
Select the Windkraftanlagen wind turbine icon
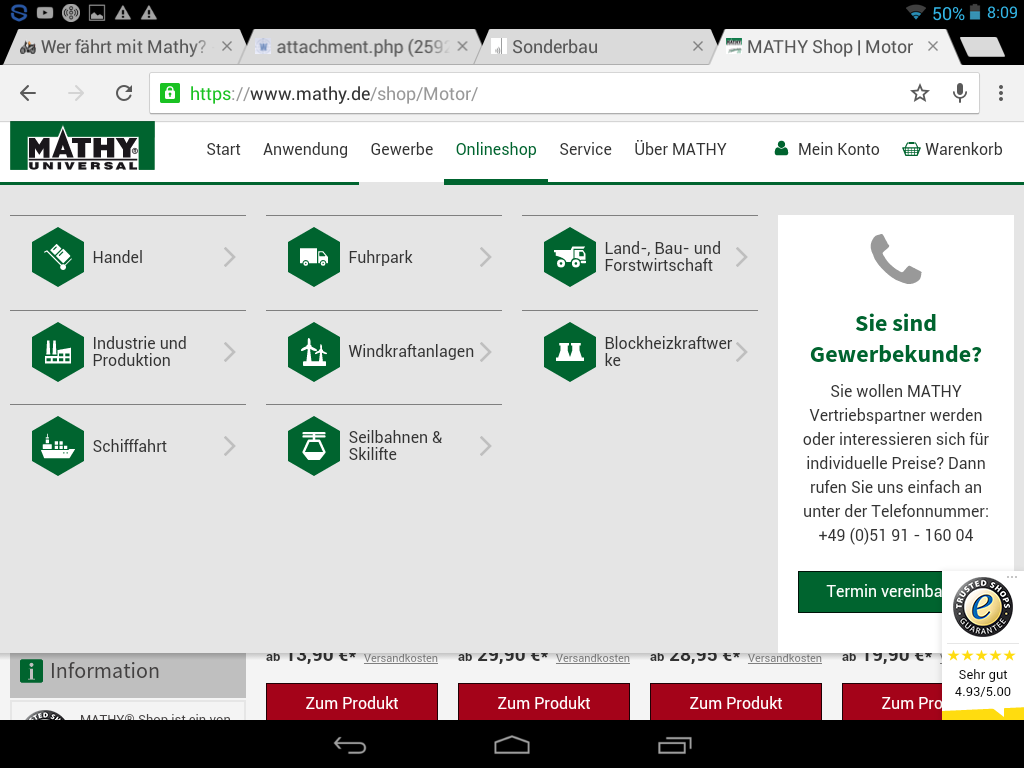click(x=314, y=352)
